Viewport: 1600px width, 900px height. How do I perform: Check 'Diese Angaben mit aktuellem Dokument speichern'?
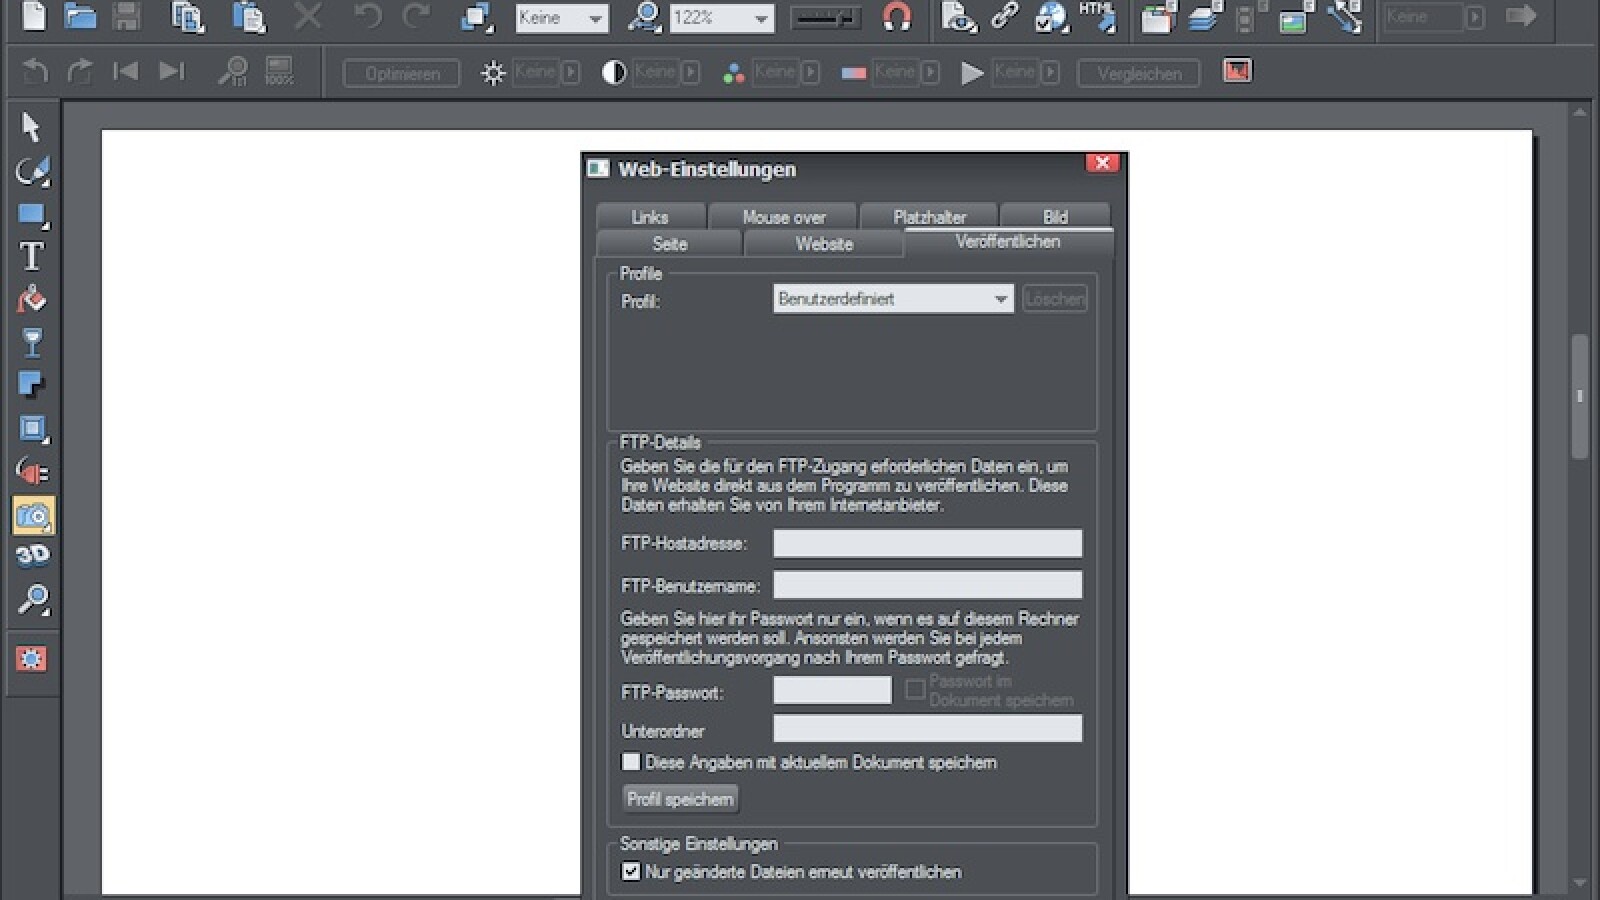(630, 761)
